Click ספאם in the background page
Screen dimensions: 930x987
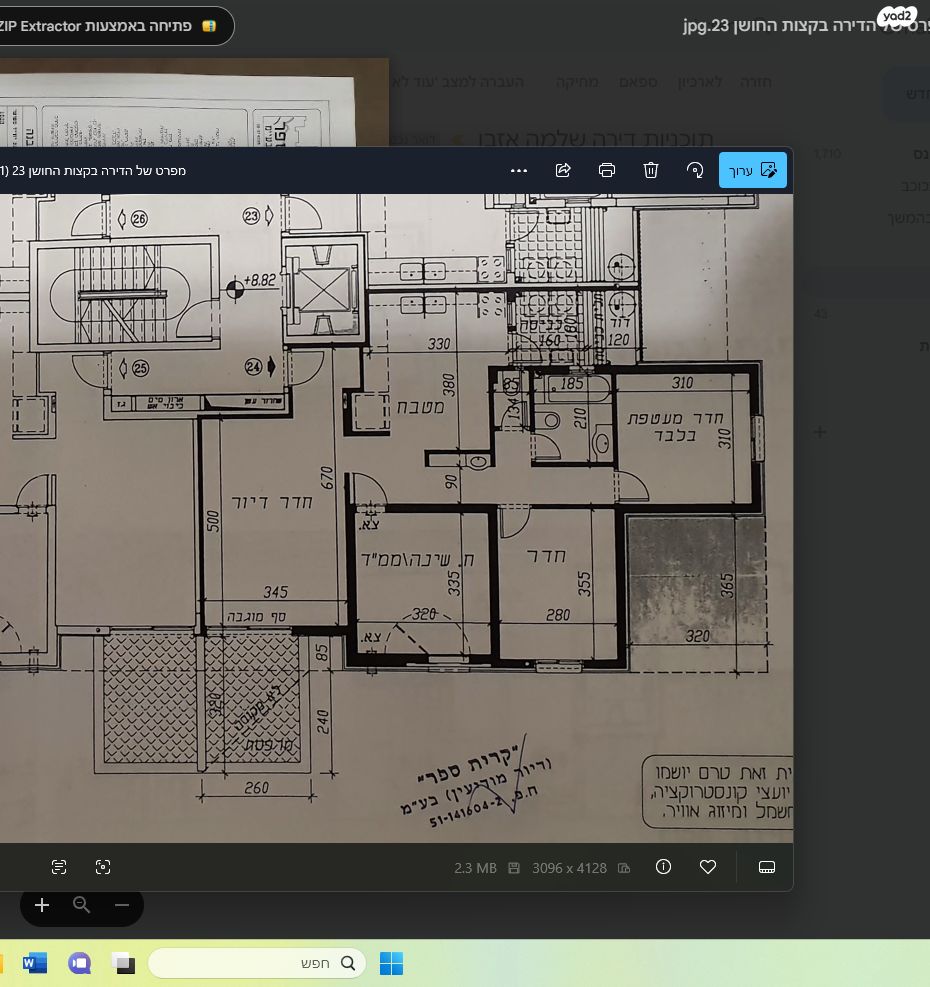tap(638, 82)
